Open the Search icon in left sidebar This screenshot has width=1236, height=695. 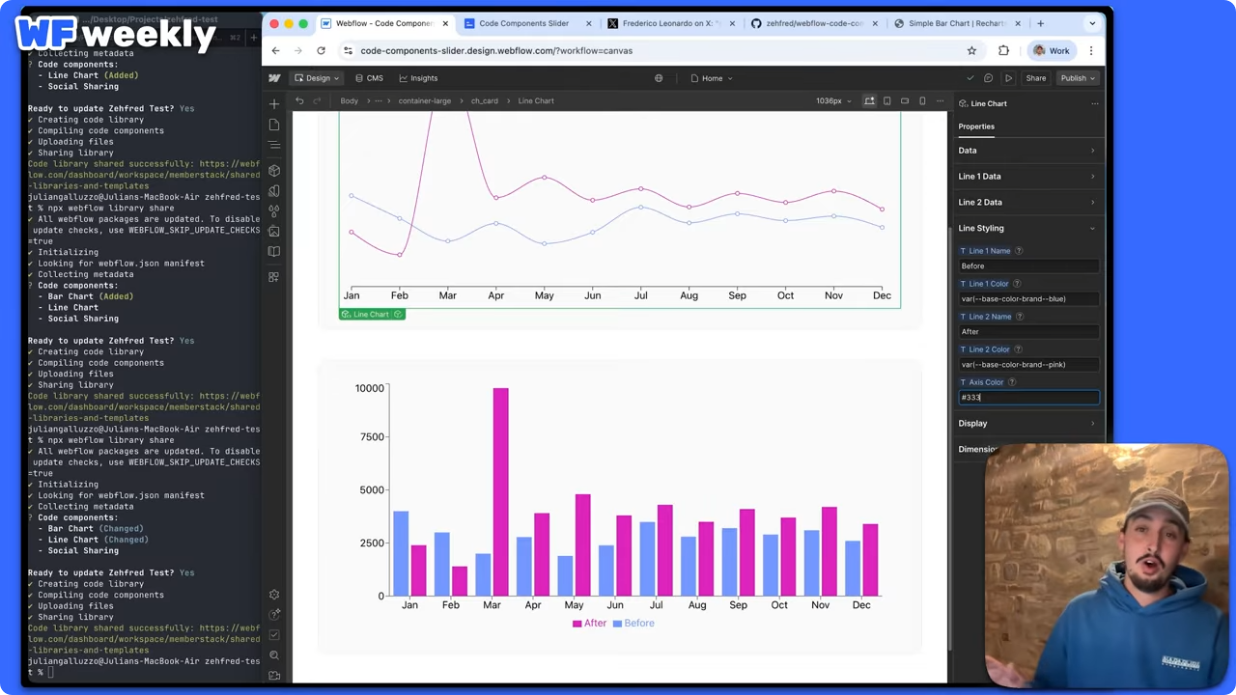pos(274,656)
